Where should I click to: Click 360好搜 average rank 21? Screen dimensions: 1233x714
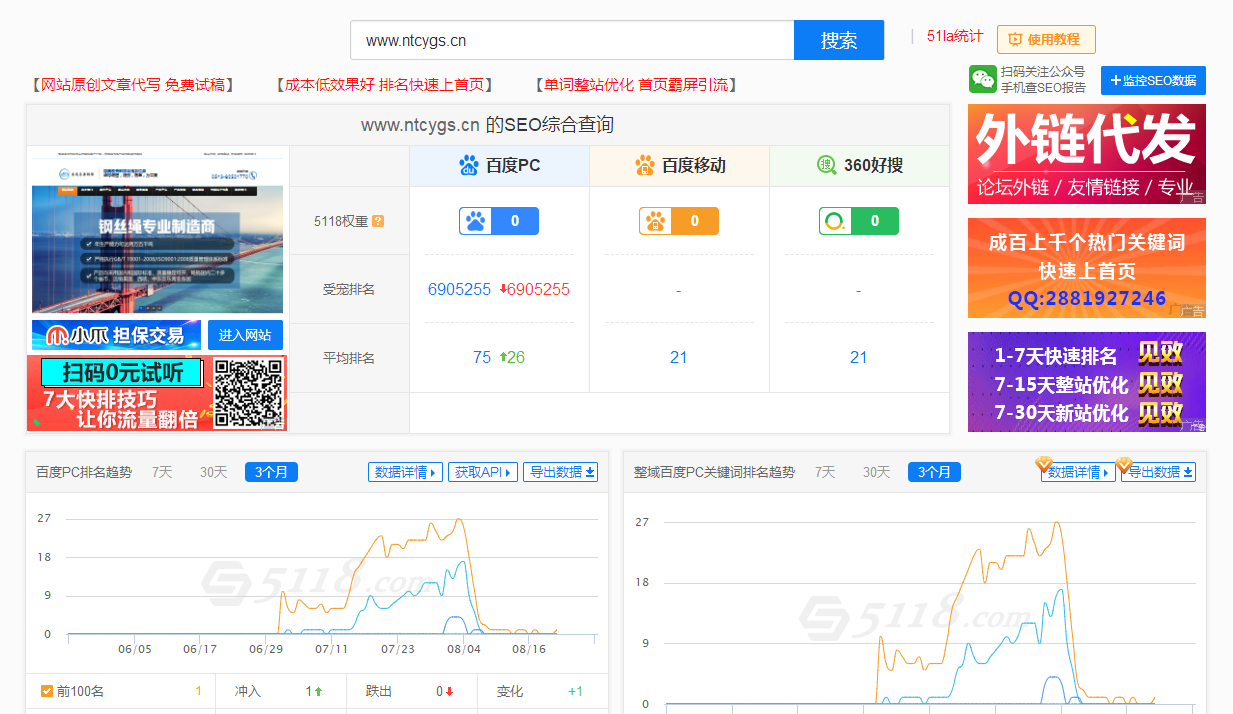pos(859,357)
